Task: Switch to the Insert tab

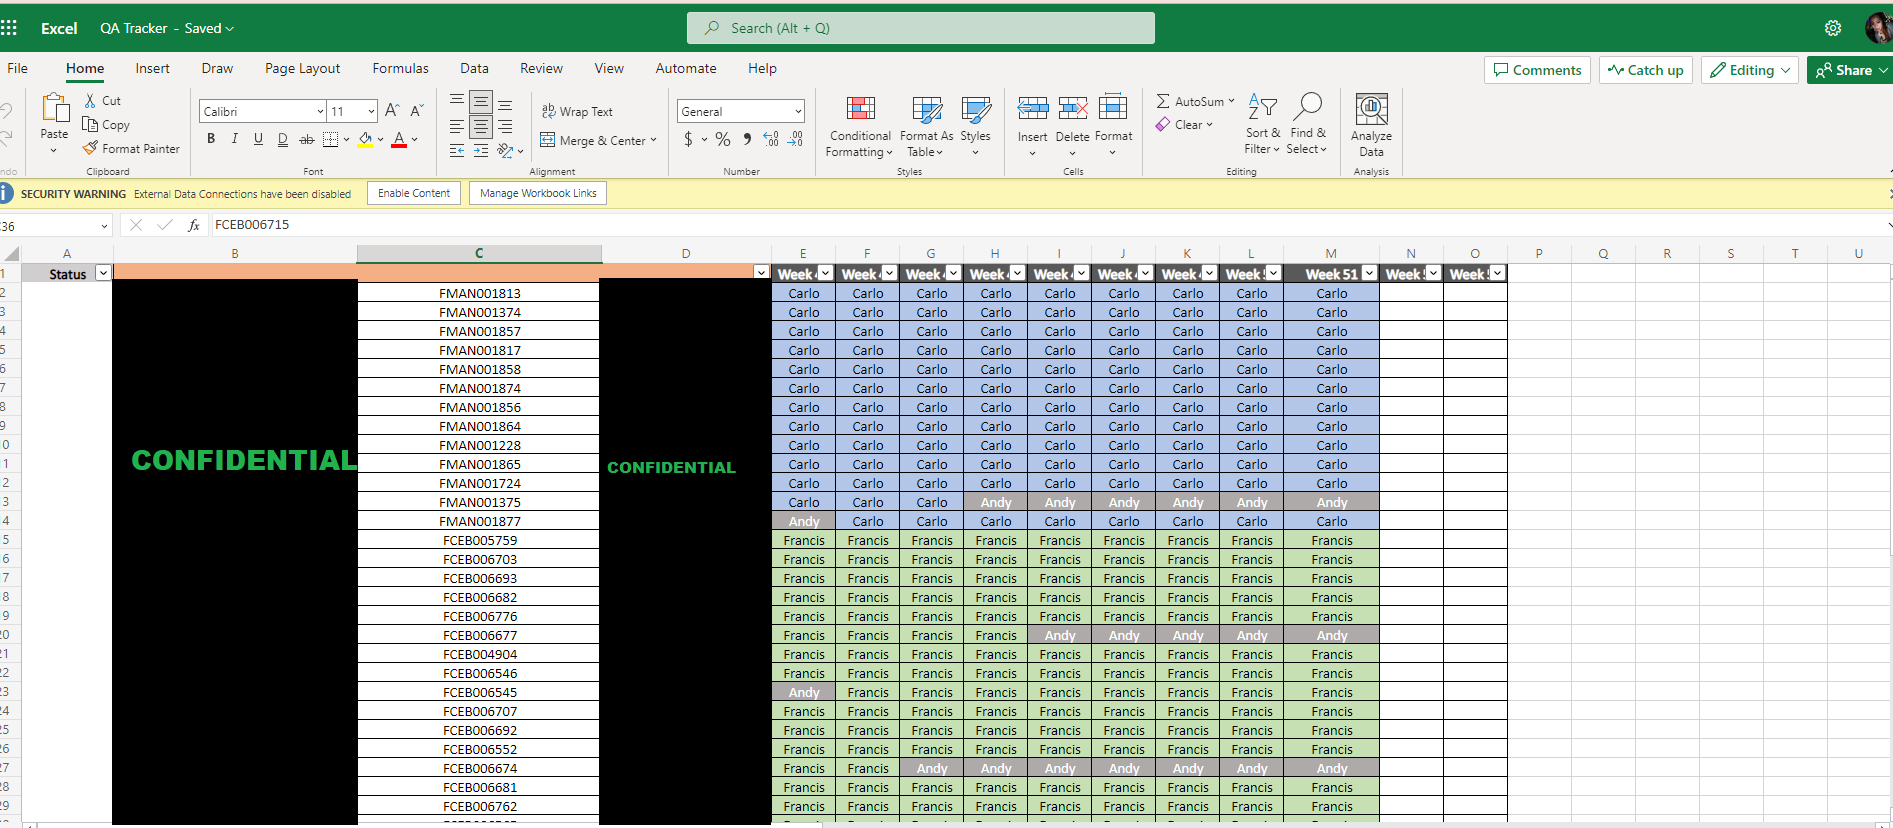Action: 152,68
